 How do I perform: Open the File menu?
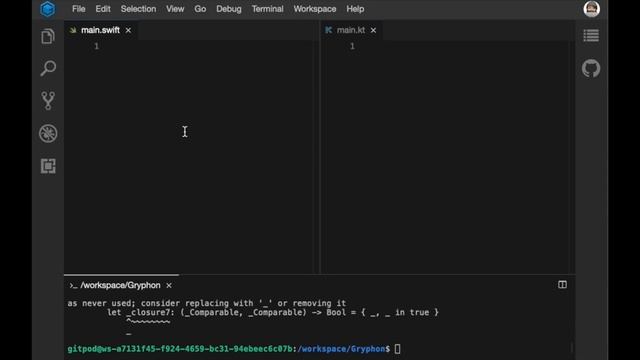pyautogui.click(x=78, y=9)
